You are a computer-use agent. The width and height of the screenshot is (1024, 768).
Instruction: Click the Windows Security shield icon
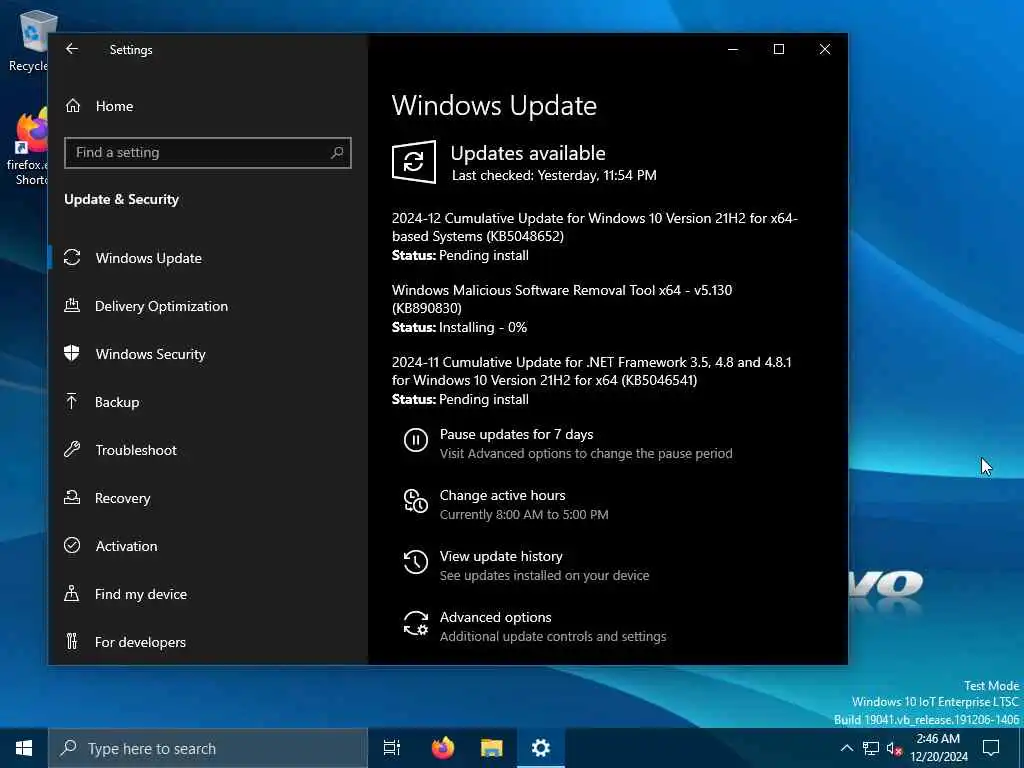pyautogui.click(x=72, y=353)
